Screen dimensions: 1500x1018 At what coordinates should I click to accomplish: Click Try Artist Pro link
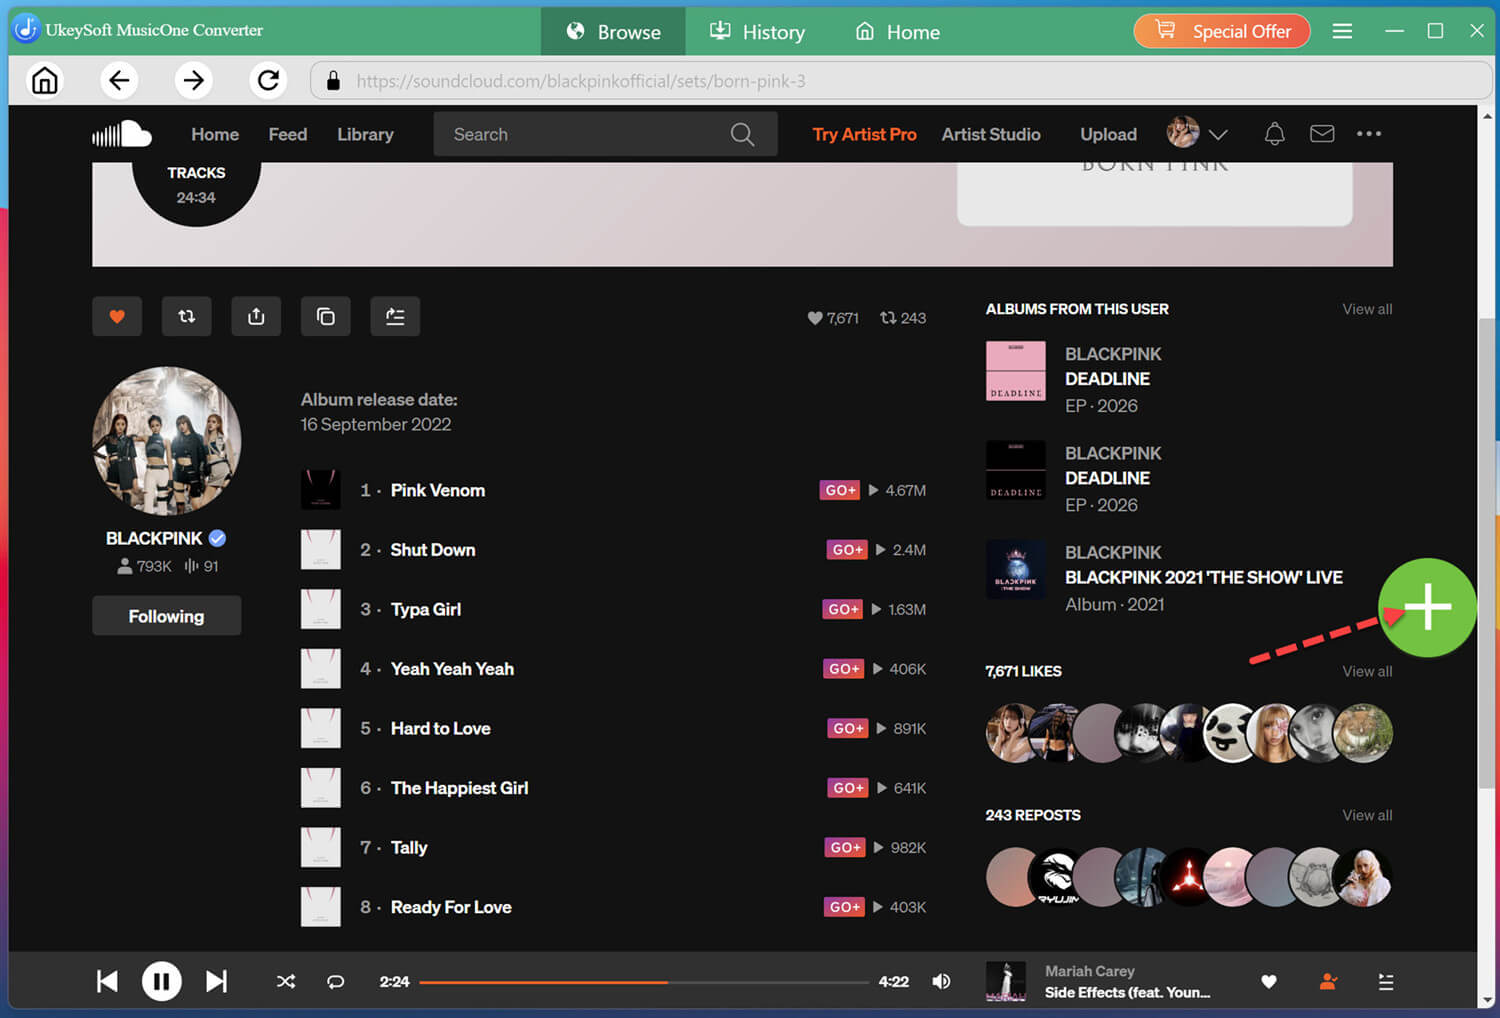point(864,134)
